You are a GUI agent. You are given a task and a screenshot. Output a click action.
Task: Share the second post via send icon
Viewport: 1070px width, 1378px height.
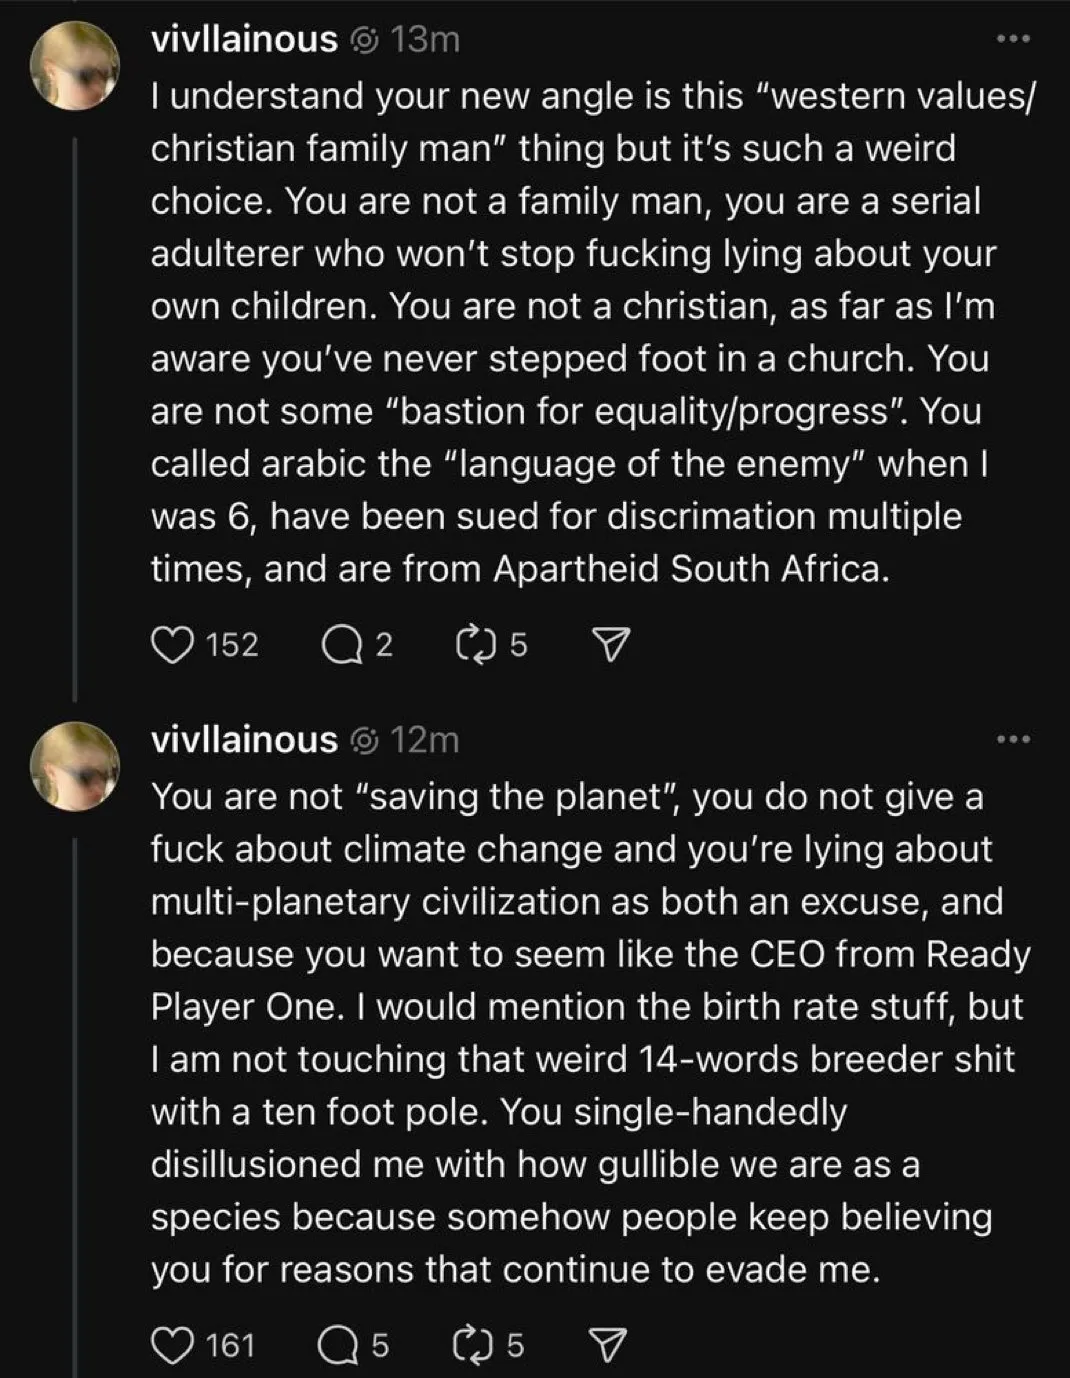pos(611,1346)
